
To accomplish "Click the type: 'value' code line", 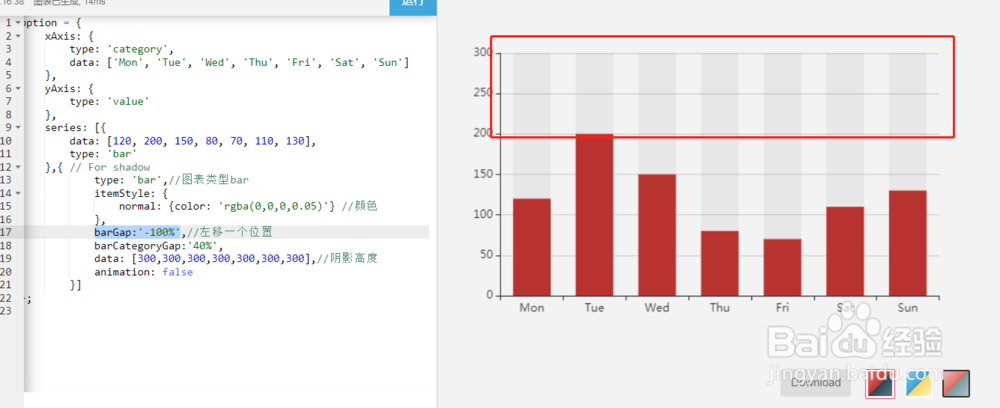I will 110,101.
